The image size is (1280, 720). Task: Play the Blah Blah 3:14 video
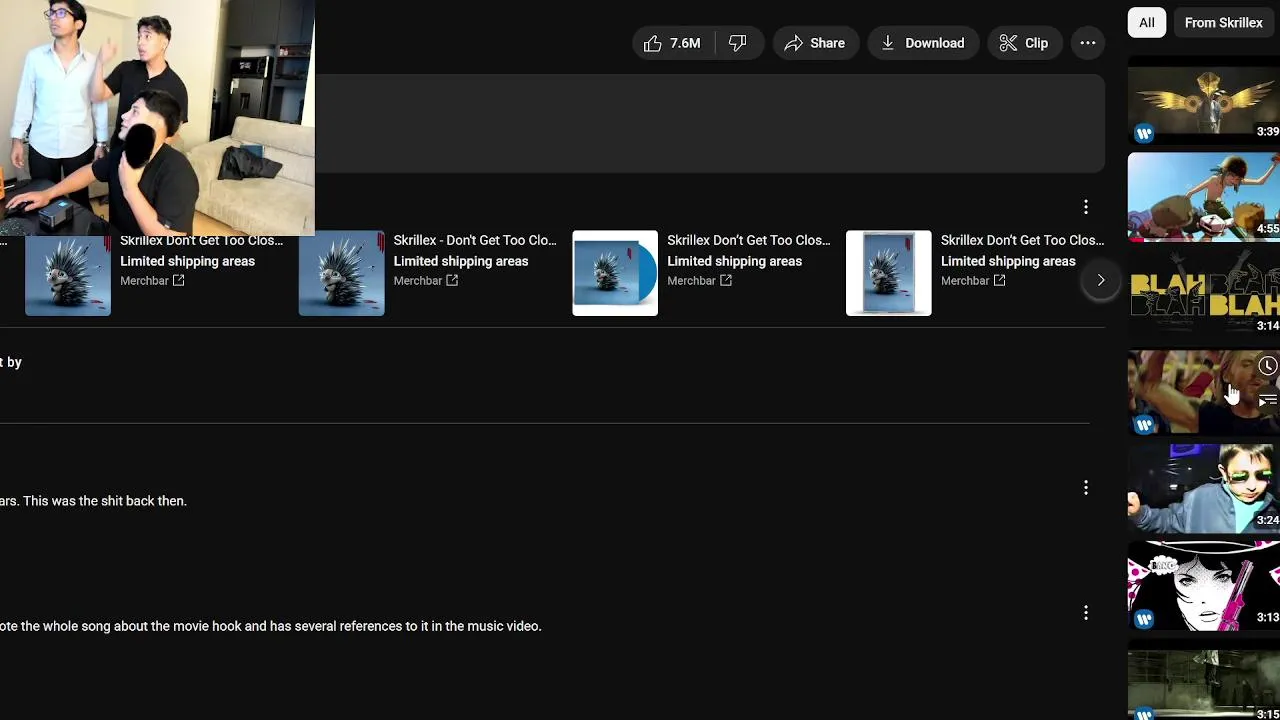click(1204, 295)
